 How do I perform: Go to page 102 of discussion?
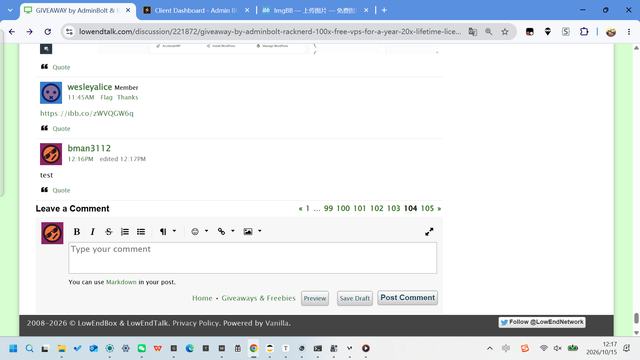click(x=377, y=208)
